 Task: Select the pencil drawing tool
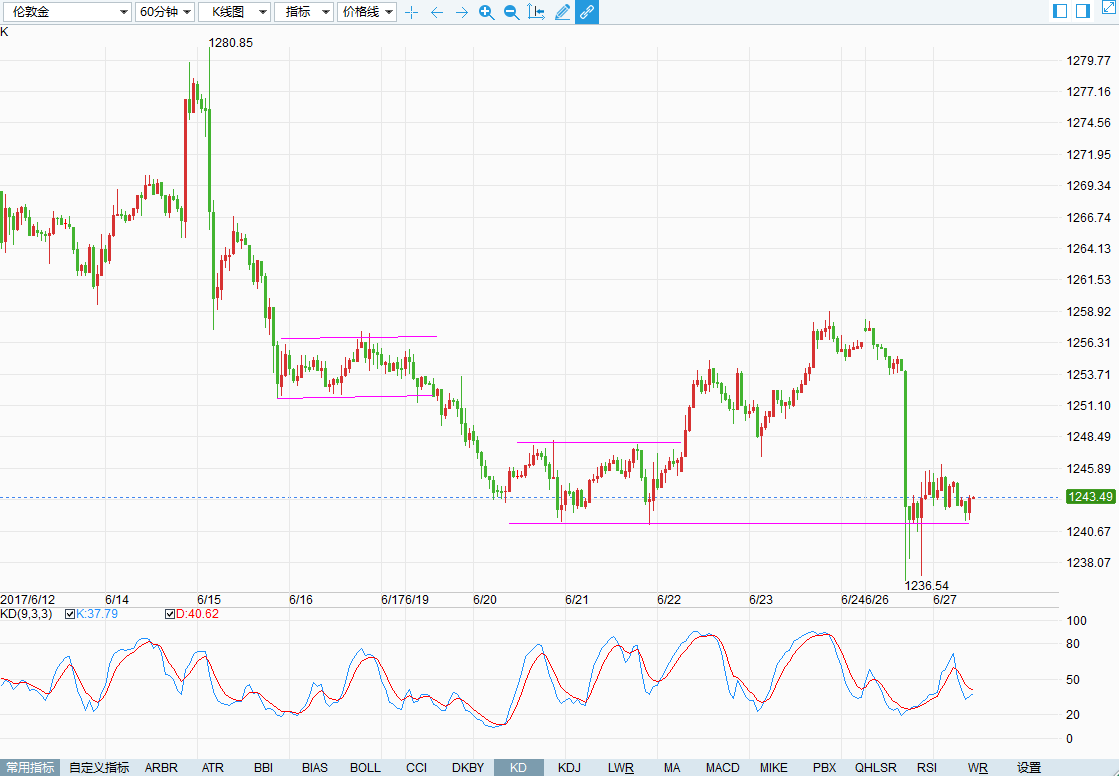[562, 12]
